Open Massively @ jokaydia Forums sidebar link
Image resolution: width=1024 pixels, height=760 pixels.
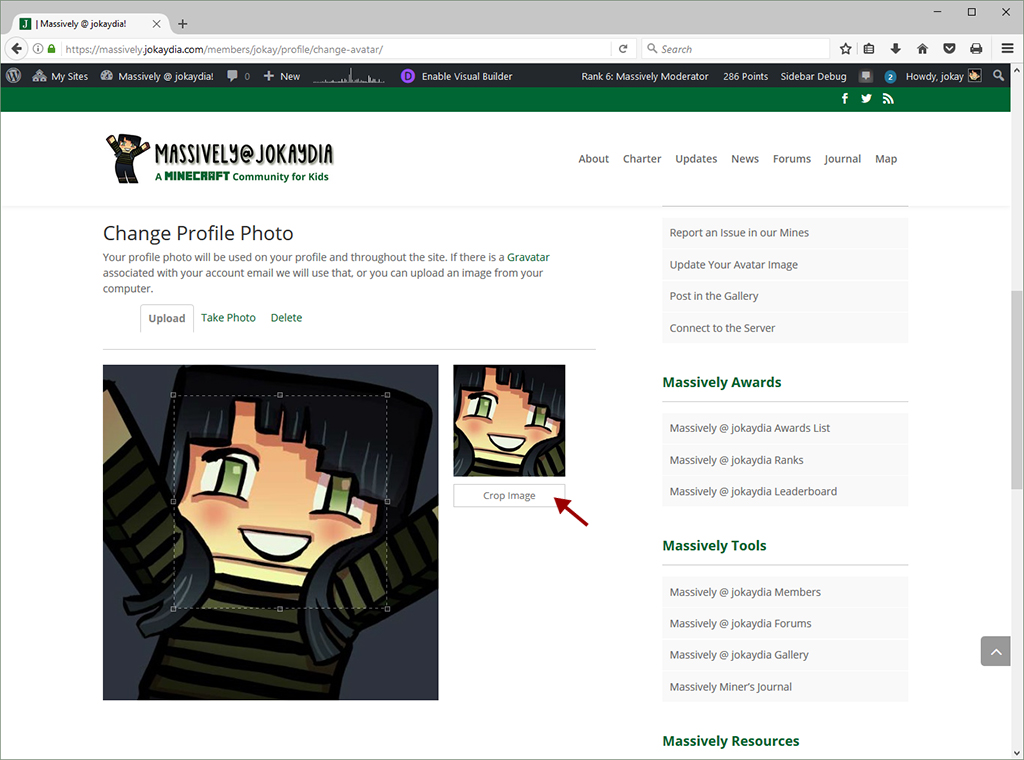[x=785, y=623]
